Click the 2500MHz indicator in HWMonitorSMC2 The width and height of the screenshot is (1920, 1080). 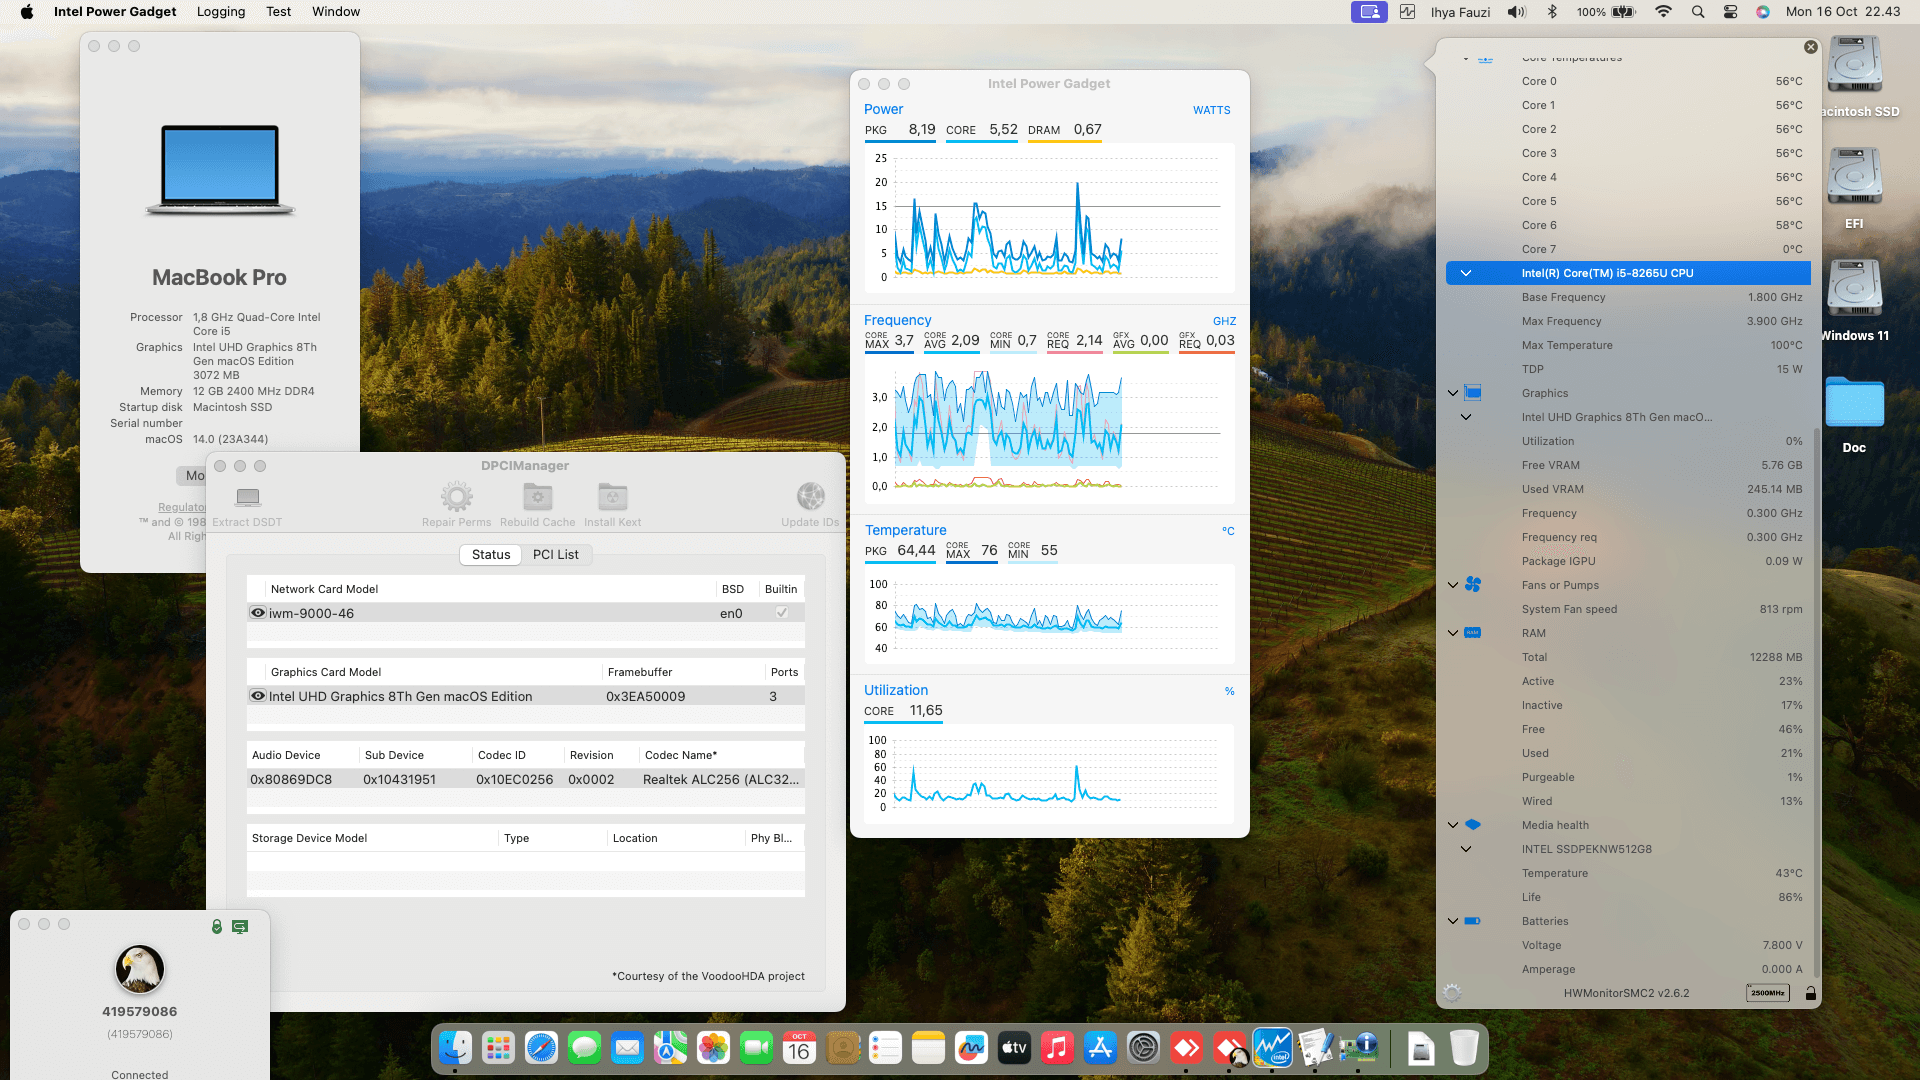pyautogui.click(x=1767, y=993)
